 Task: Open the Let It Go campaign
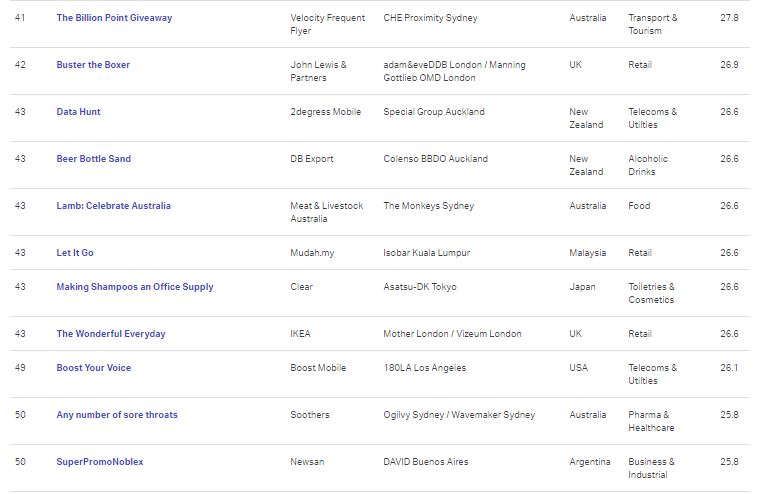pos(75,253)
